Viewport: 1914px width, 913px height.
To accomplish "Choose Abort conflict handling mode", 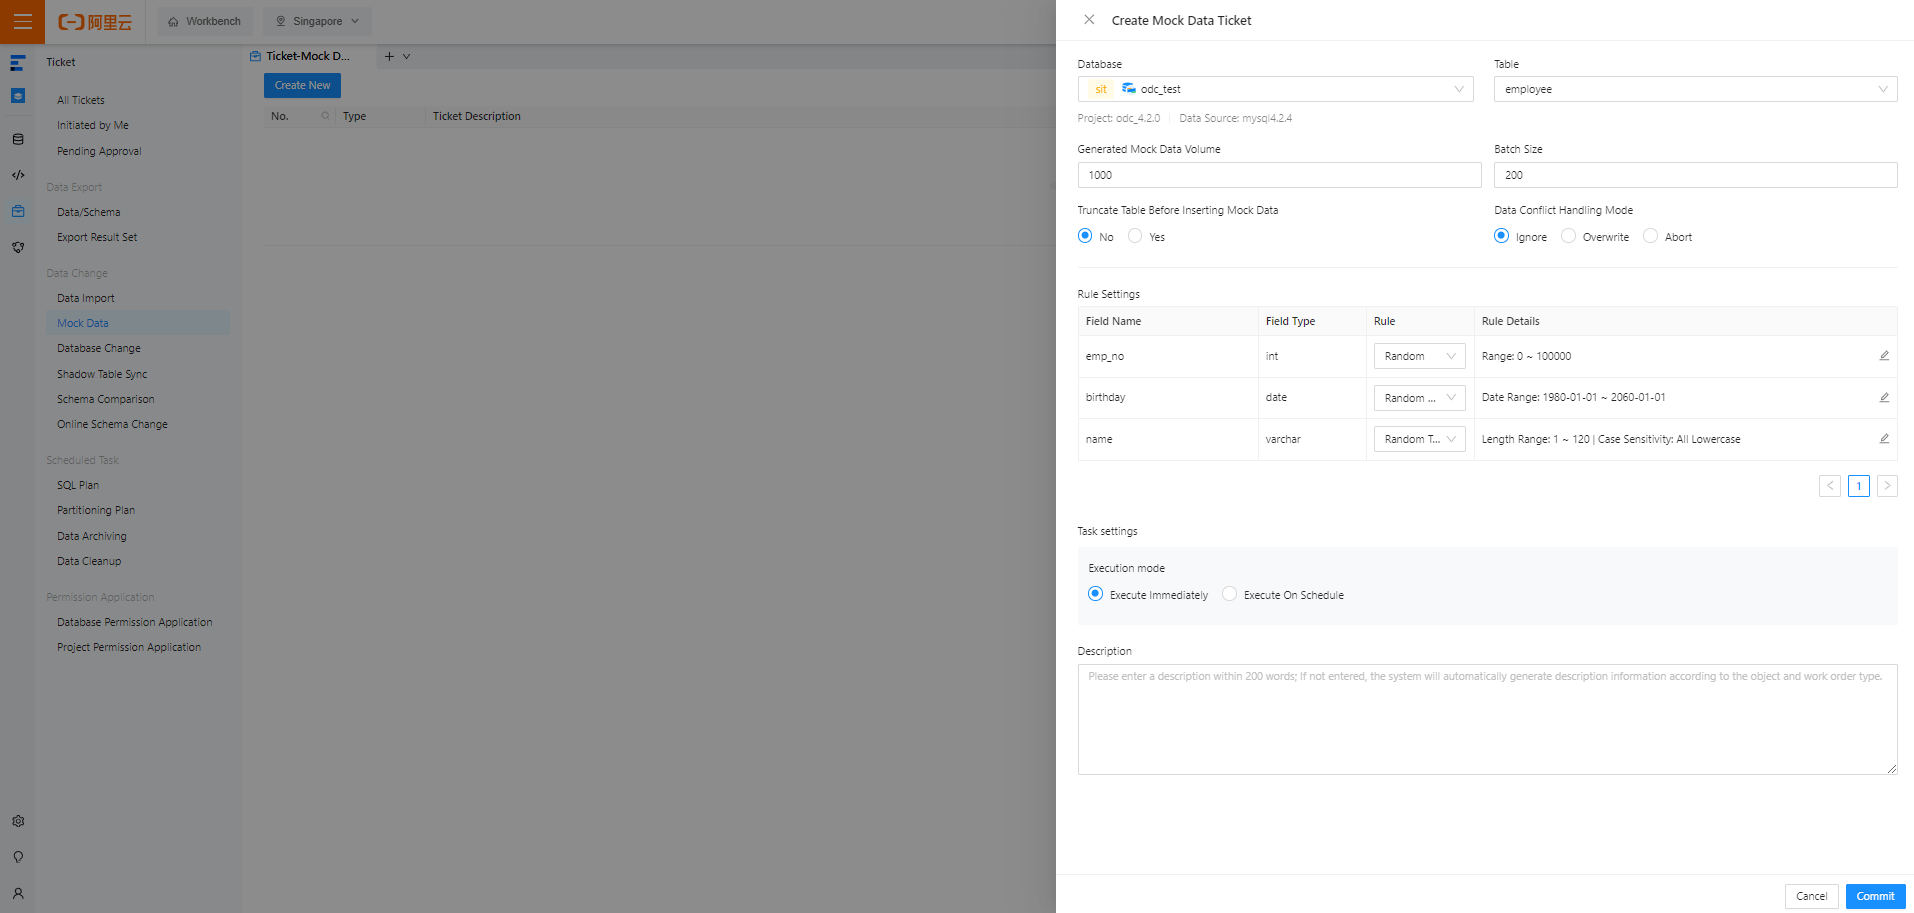I will click(1650, 236).
